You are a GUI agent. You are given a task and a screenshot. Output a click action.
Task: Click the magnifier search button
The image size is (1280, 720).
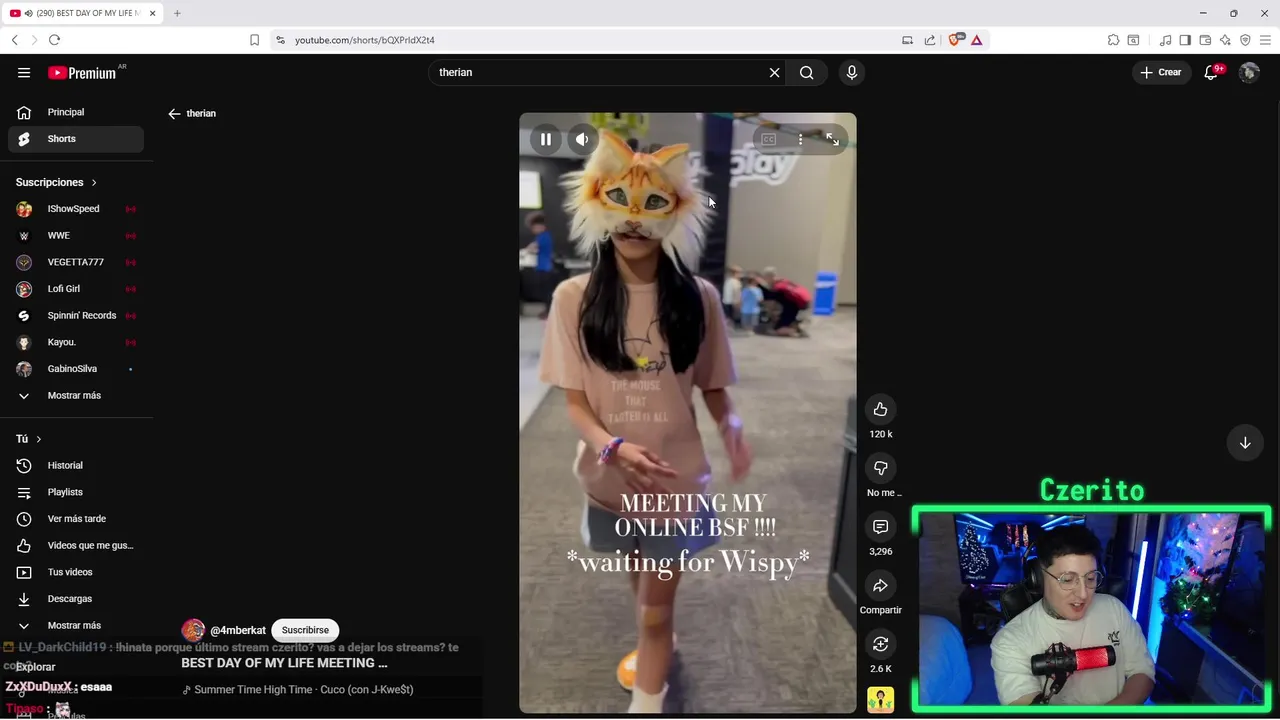tap(806, 72)
